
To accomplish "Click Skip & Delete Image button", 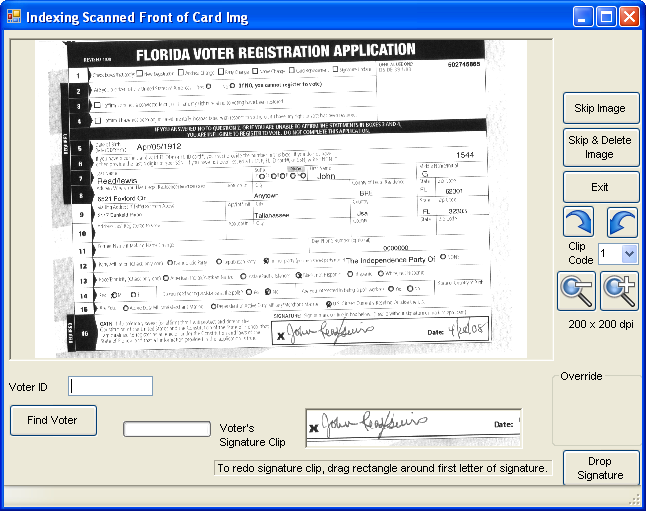I will click(x=601, y=147).
